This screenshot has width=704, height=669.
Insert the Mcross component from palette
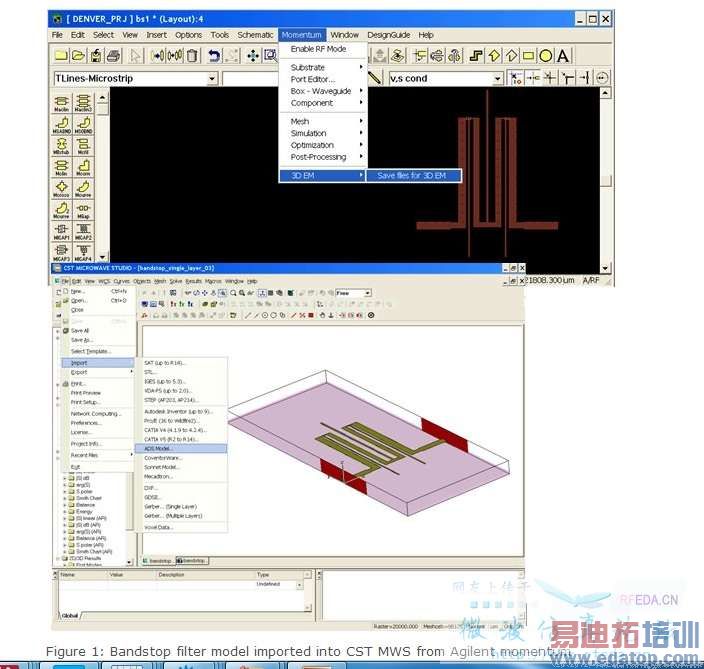(x=62, y=188)
